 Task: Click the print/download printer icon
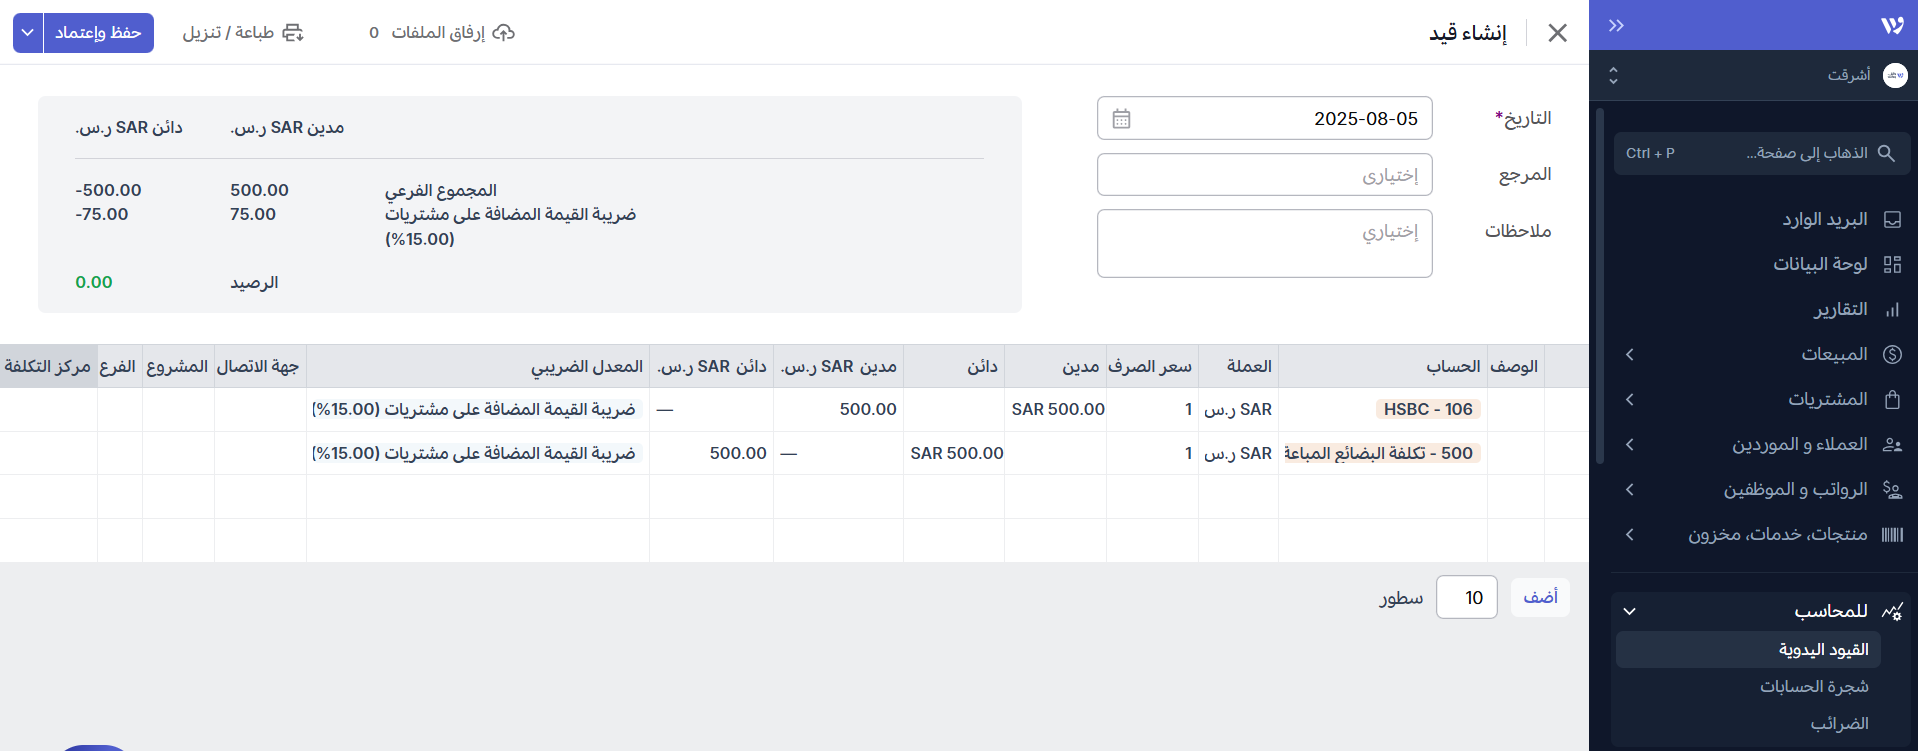[x=292, y=33]
